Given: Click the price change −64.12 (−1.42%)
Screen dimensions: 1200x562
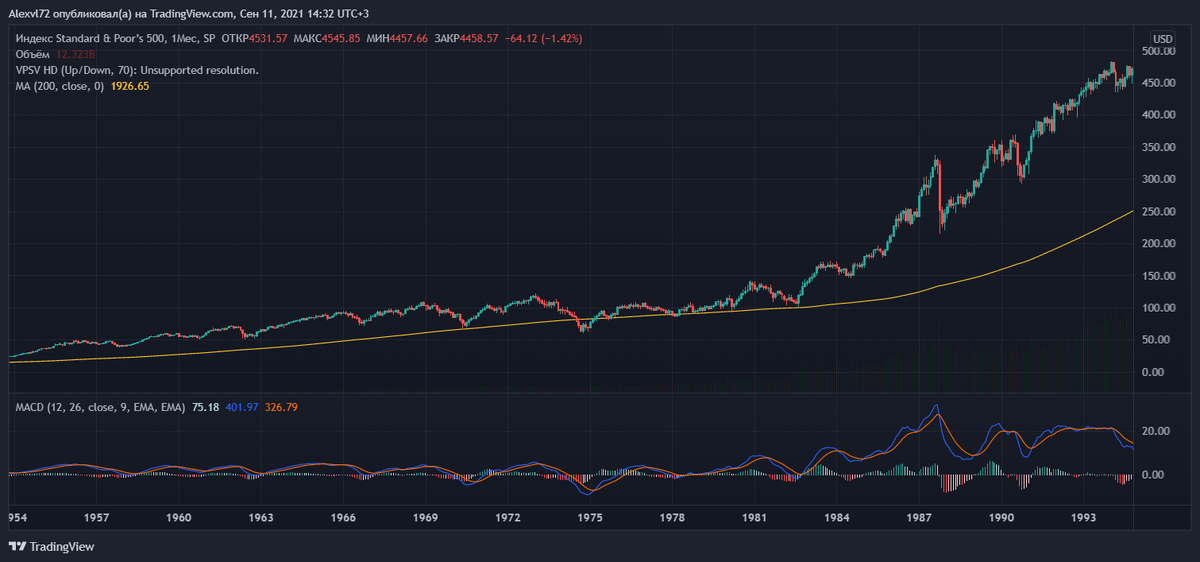Looking at the screenshot, I should pos(545,38).
